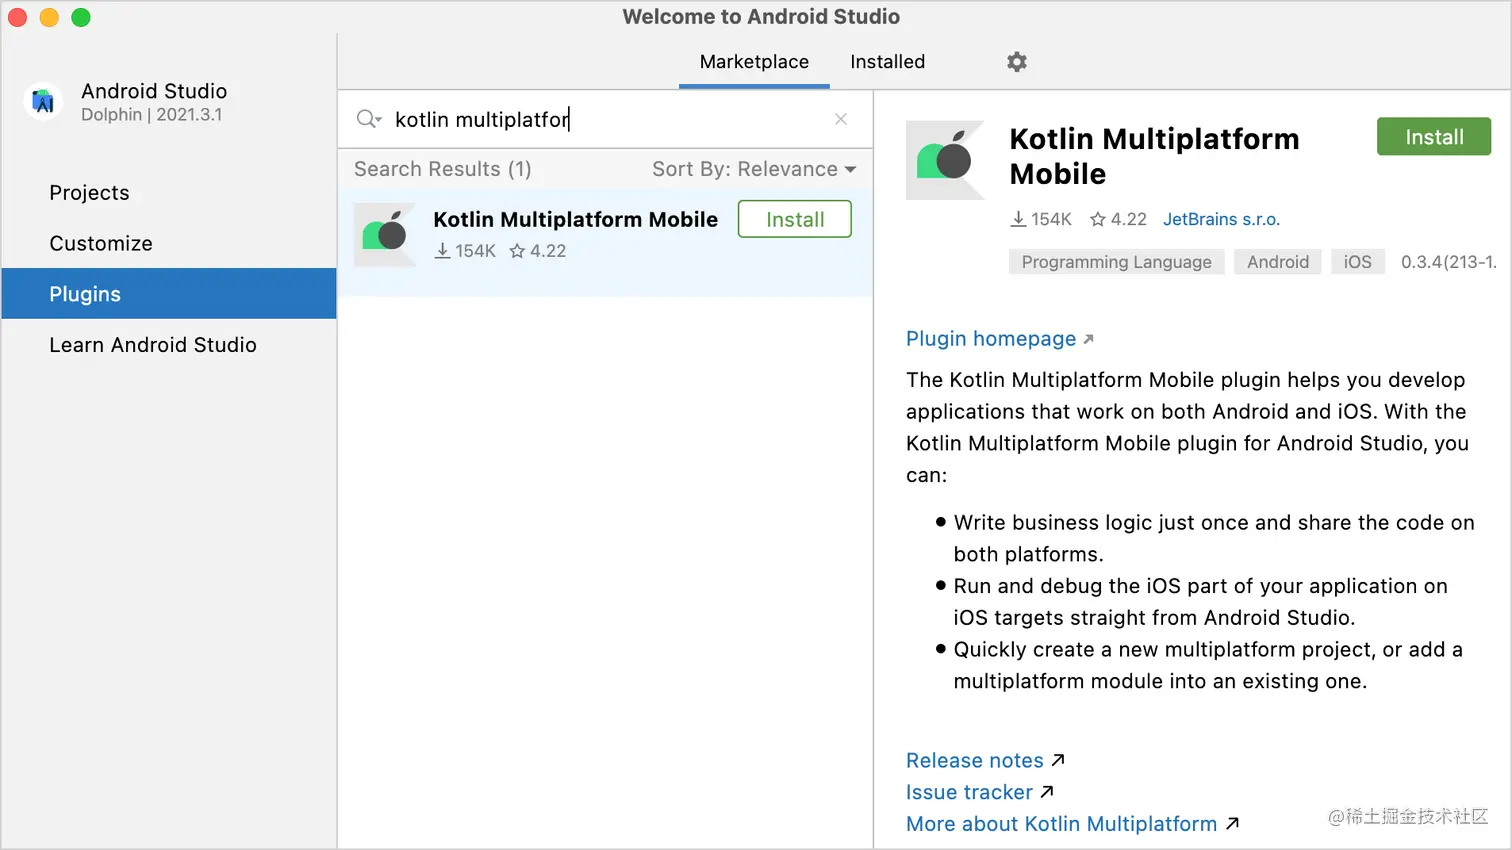Click green Install button in details panel
Viewport: 1512px width, 850px height.
1434,137
